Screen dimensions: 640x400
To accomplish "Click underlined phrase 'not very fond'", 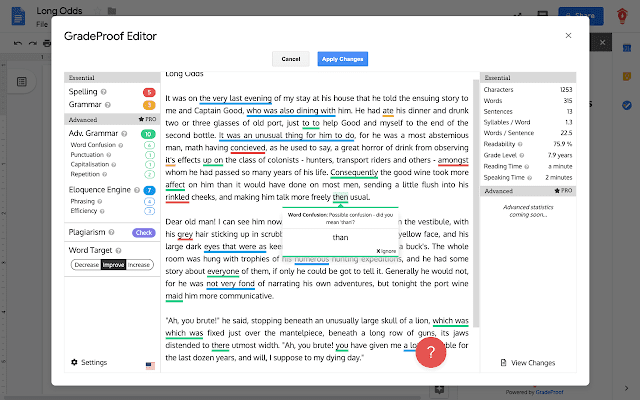I will click(230, 284).
